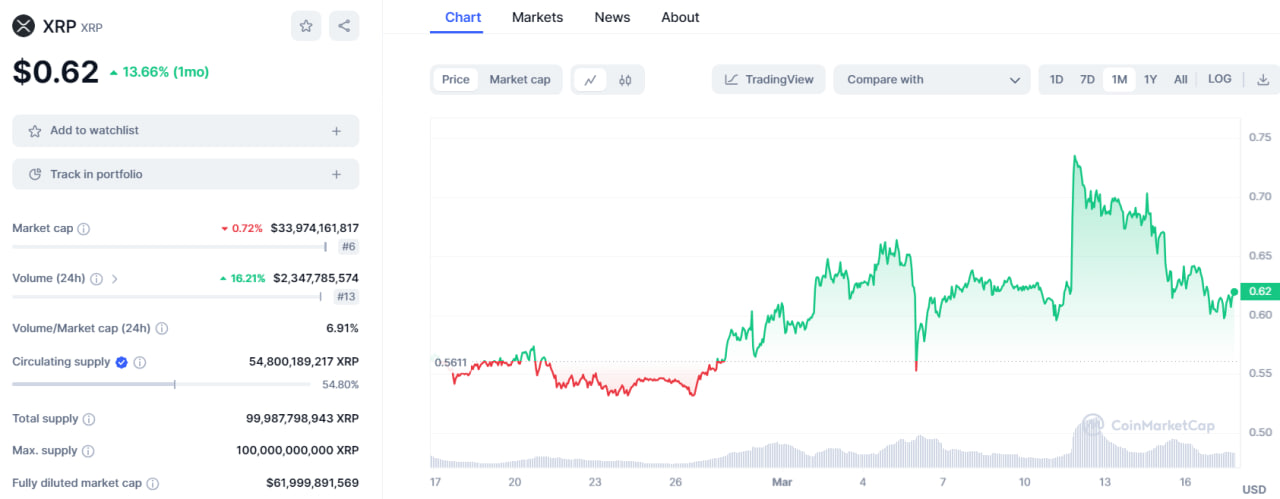Open the Chart tab
Image resolution: width=1280 pixels, height=499 pixels.
tap(463, 17)
